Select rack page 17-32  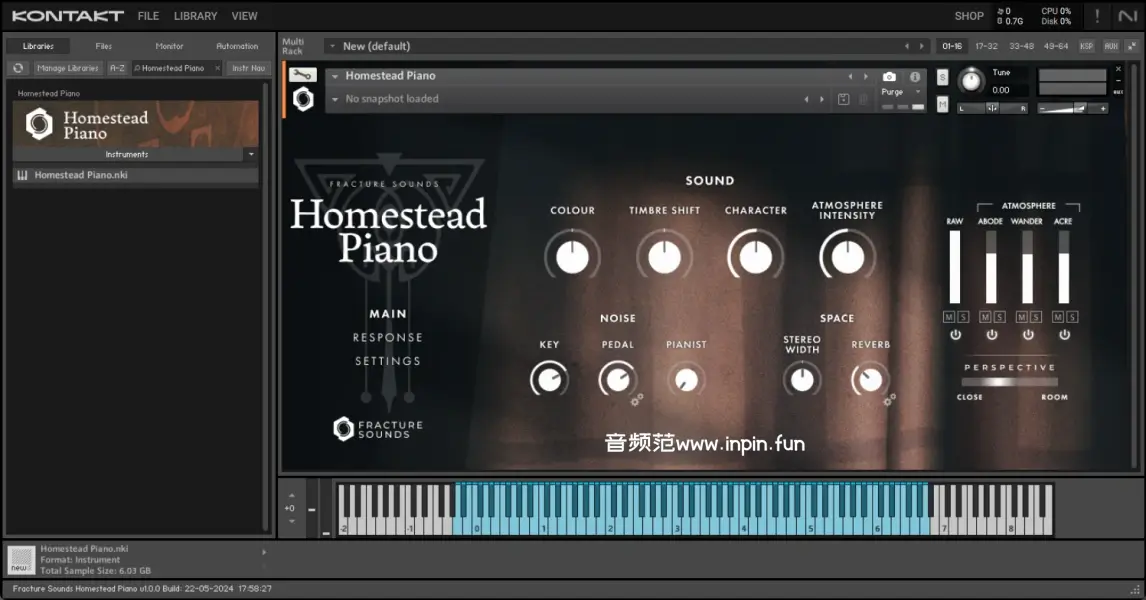click(x=986, y=46)
